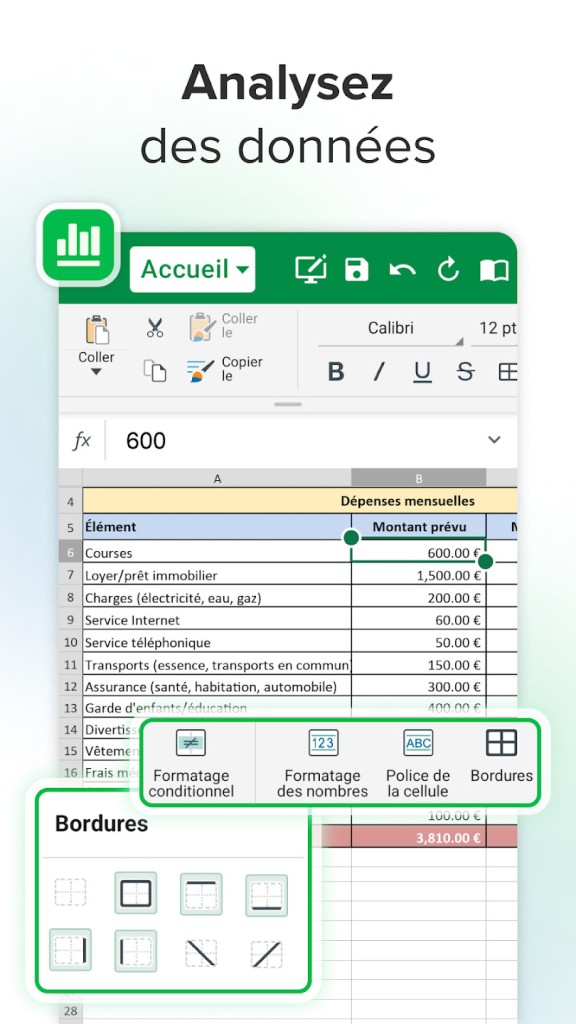The height and width of the screenshot is (1024, 576).
Task: Open the reading view book icon
Action: [x=494, y=270]
